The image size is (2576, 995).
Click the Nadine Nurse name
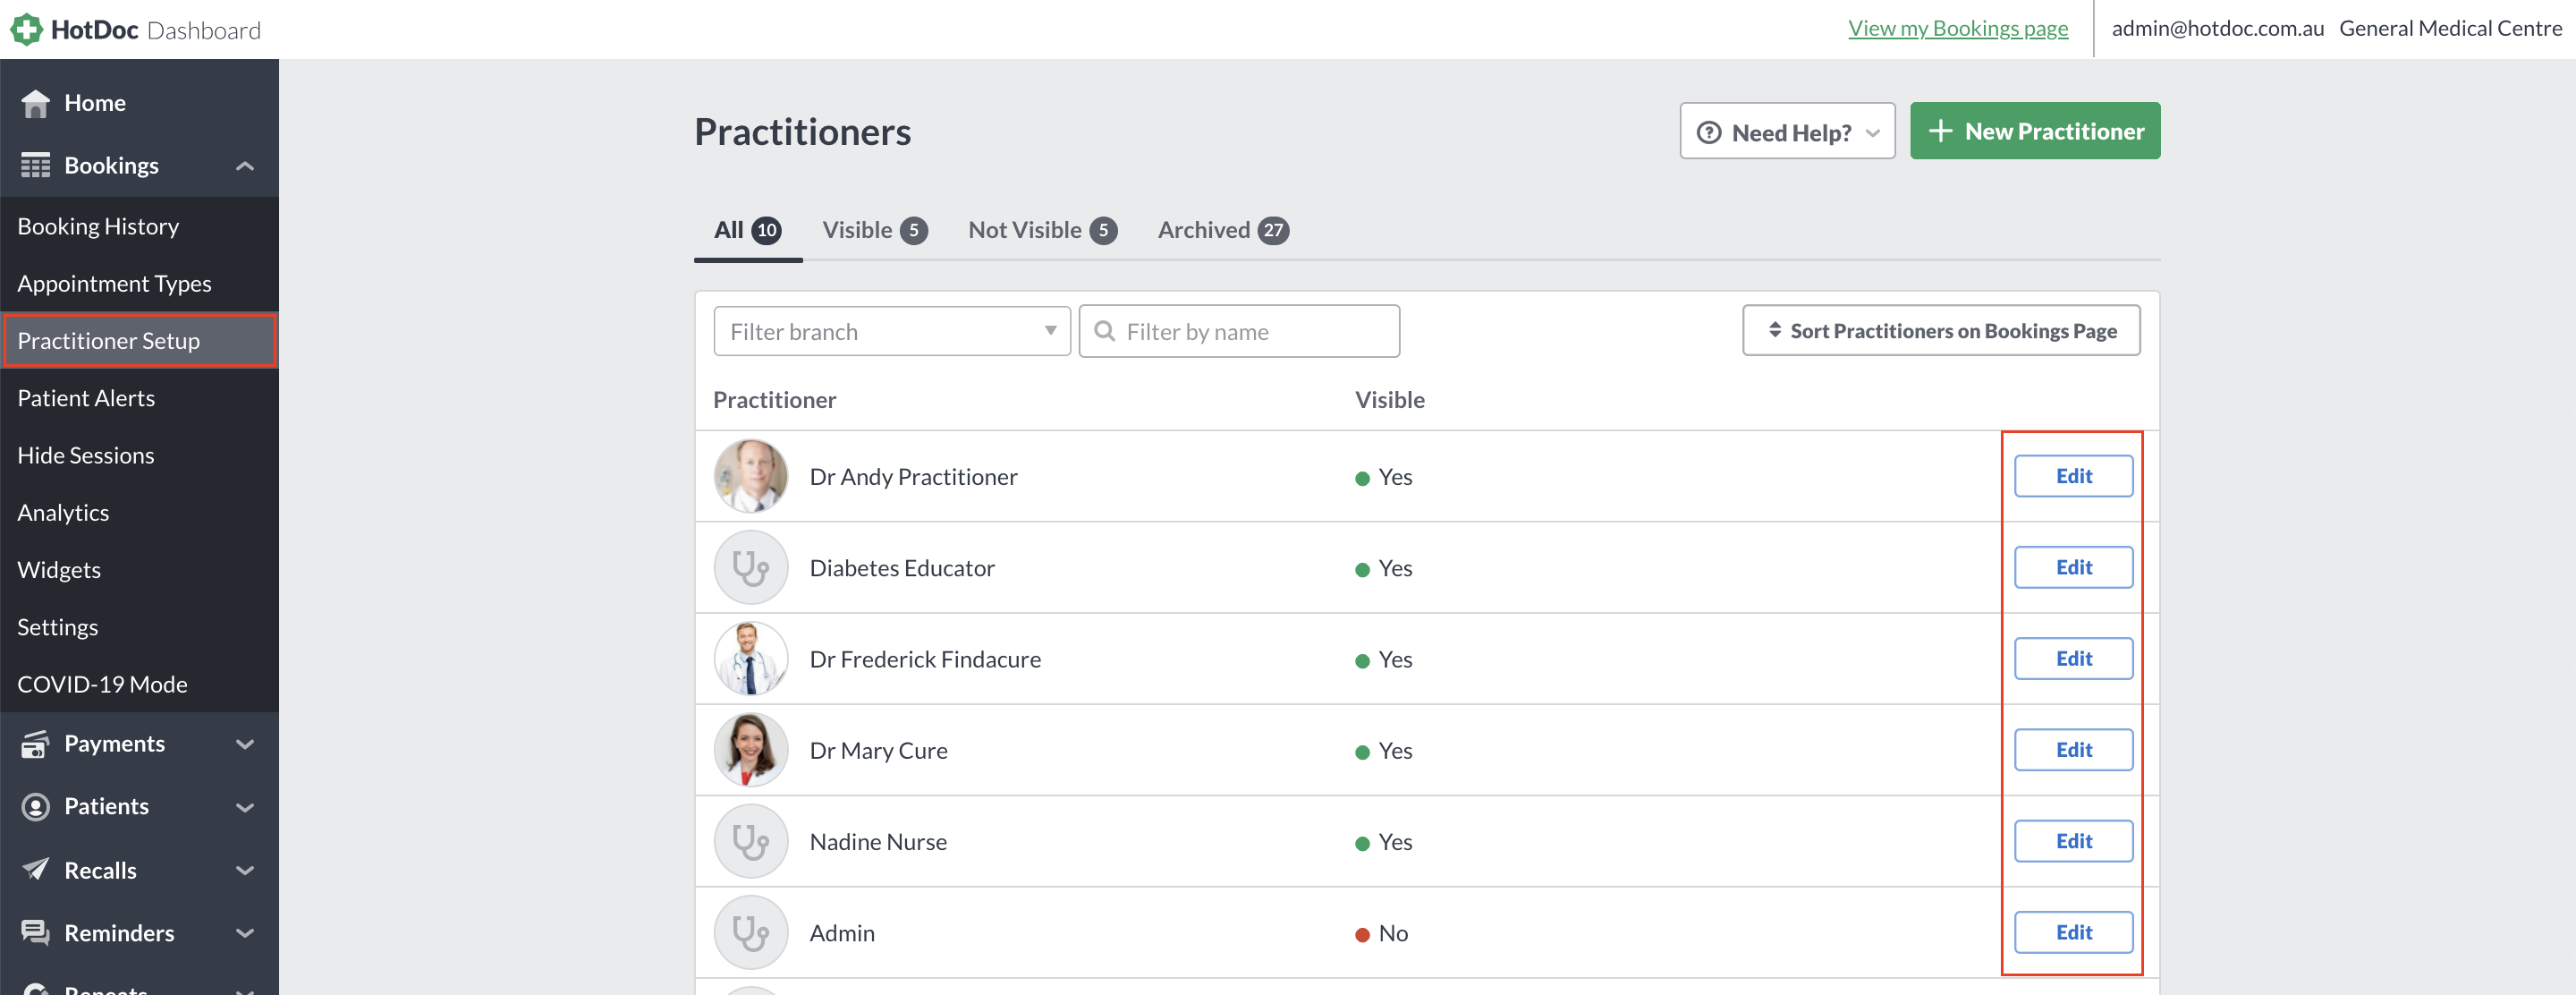pyautogui.click(x=878, y=842)
